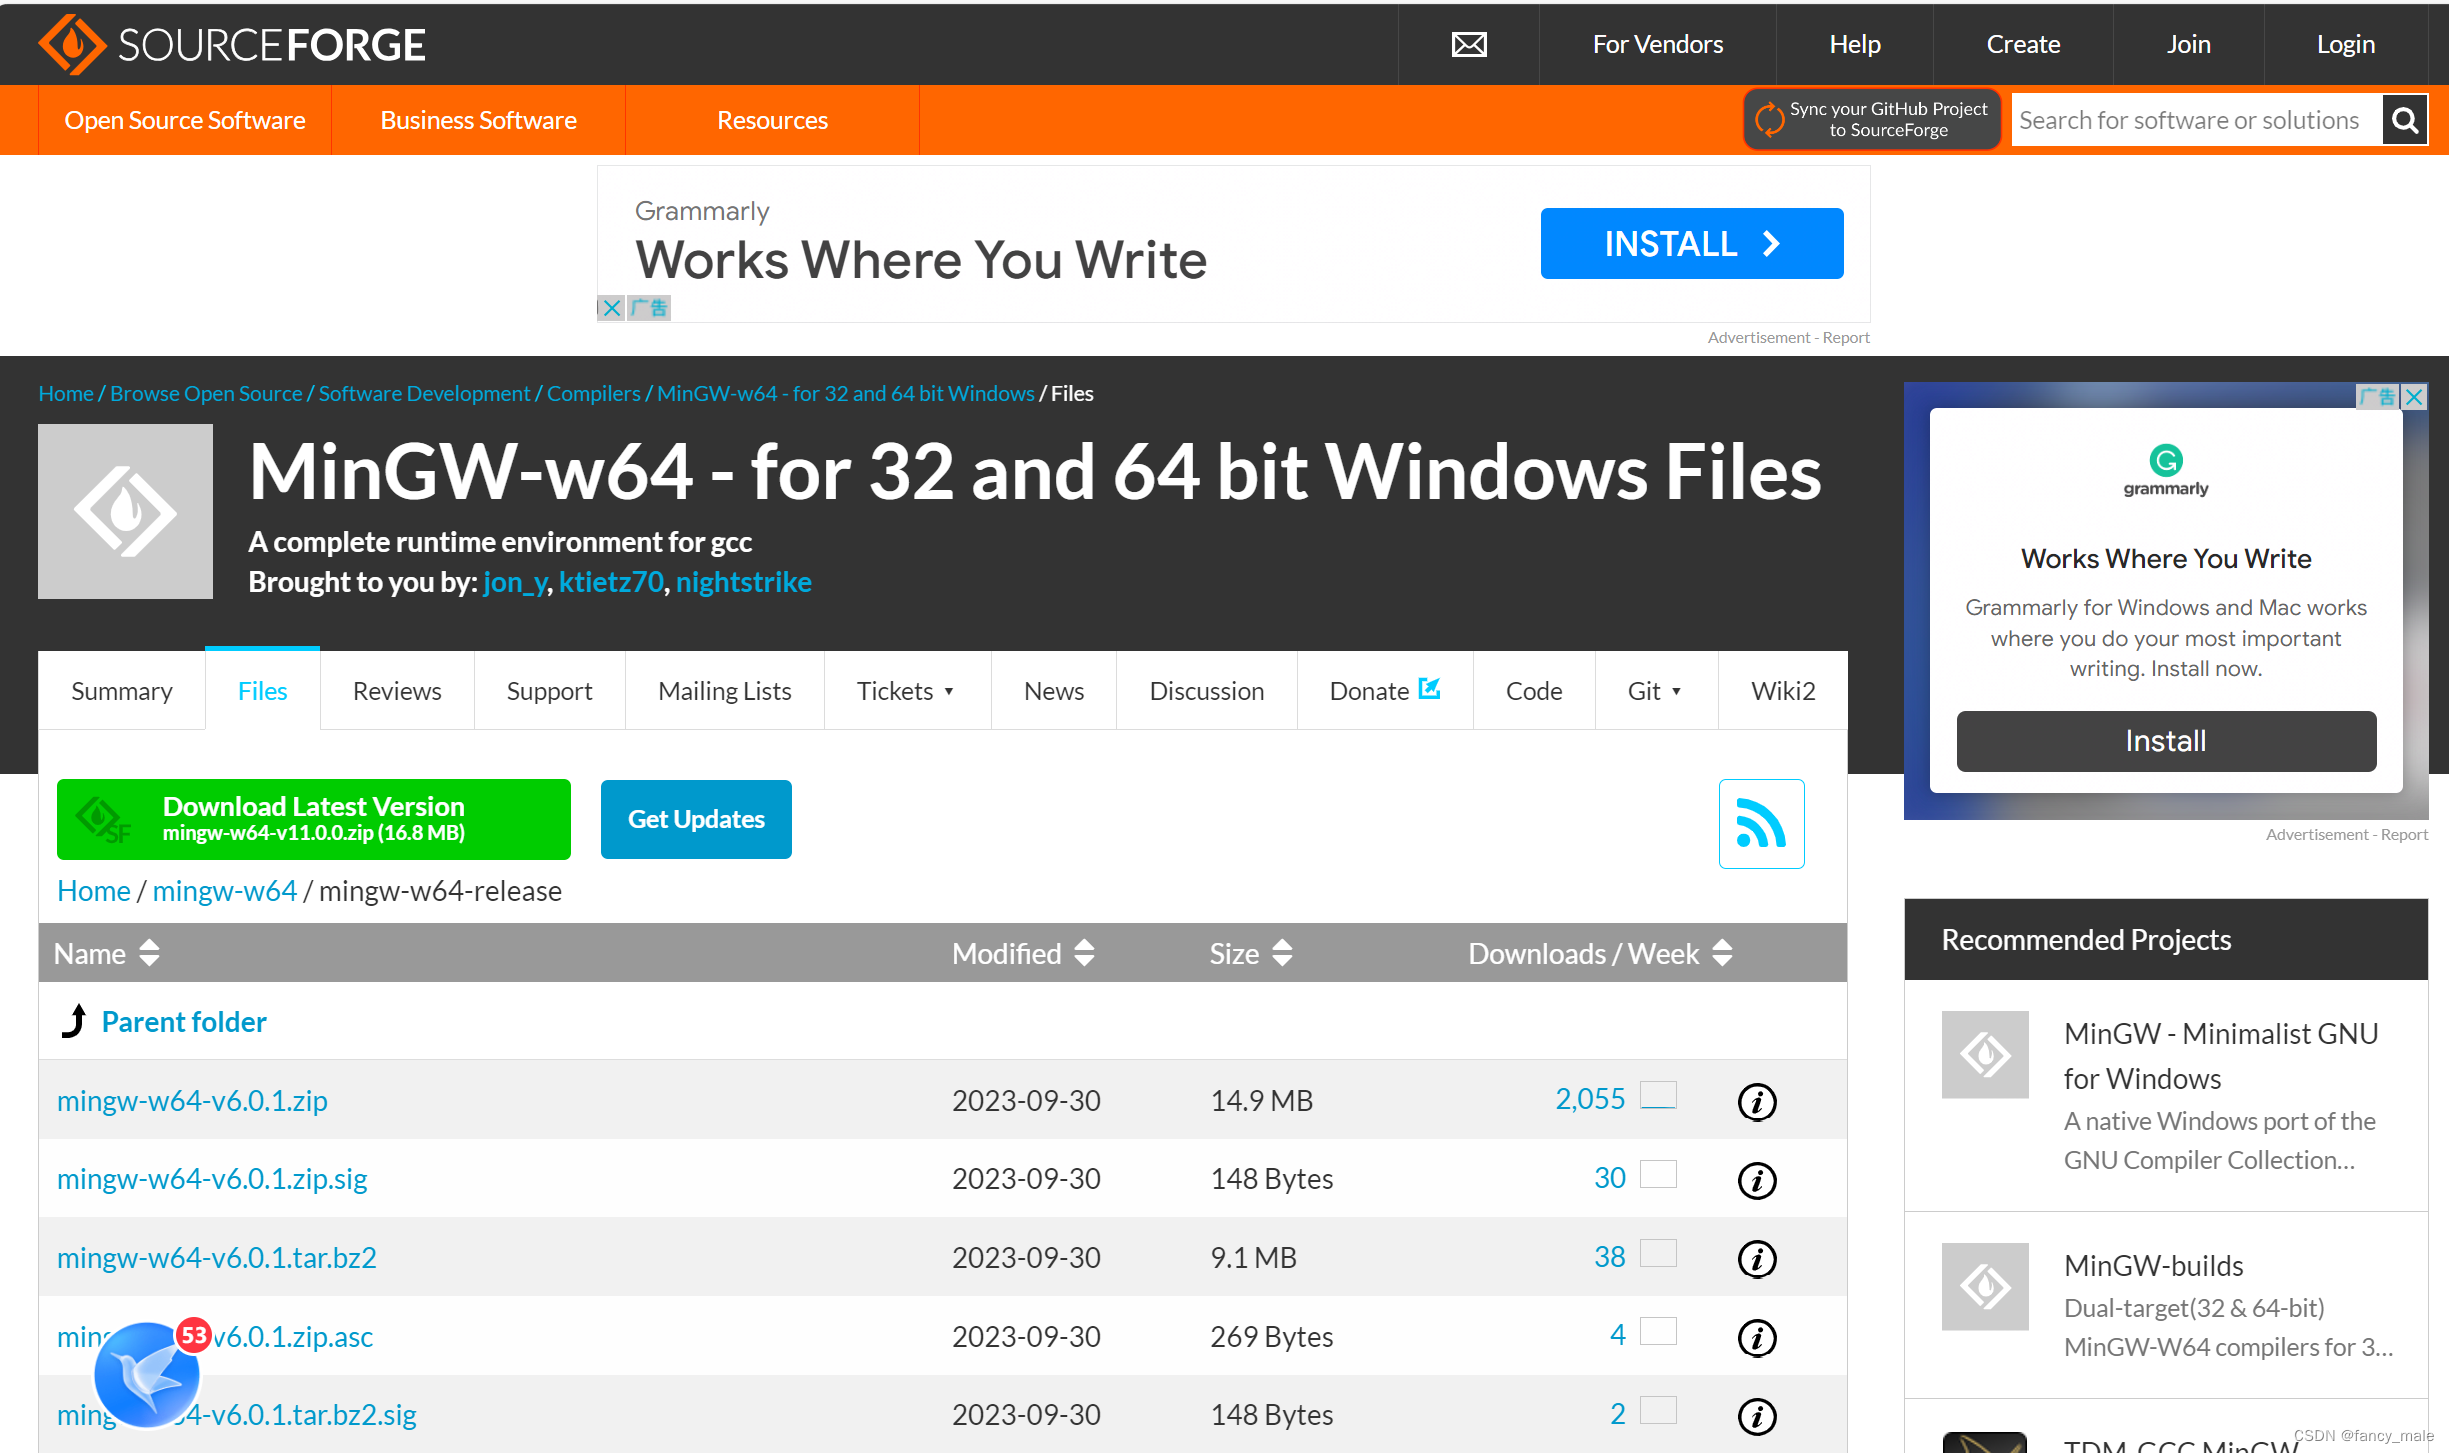Image resolution: width=2449 pixels, height=1453 pixels.
Task: Click Install in the sidebar Grammarly ad
Action: (2166, 741)
